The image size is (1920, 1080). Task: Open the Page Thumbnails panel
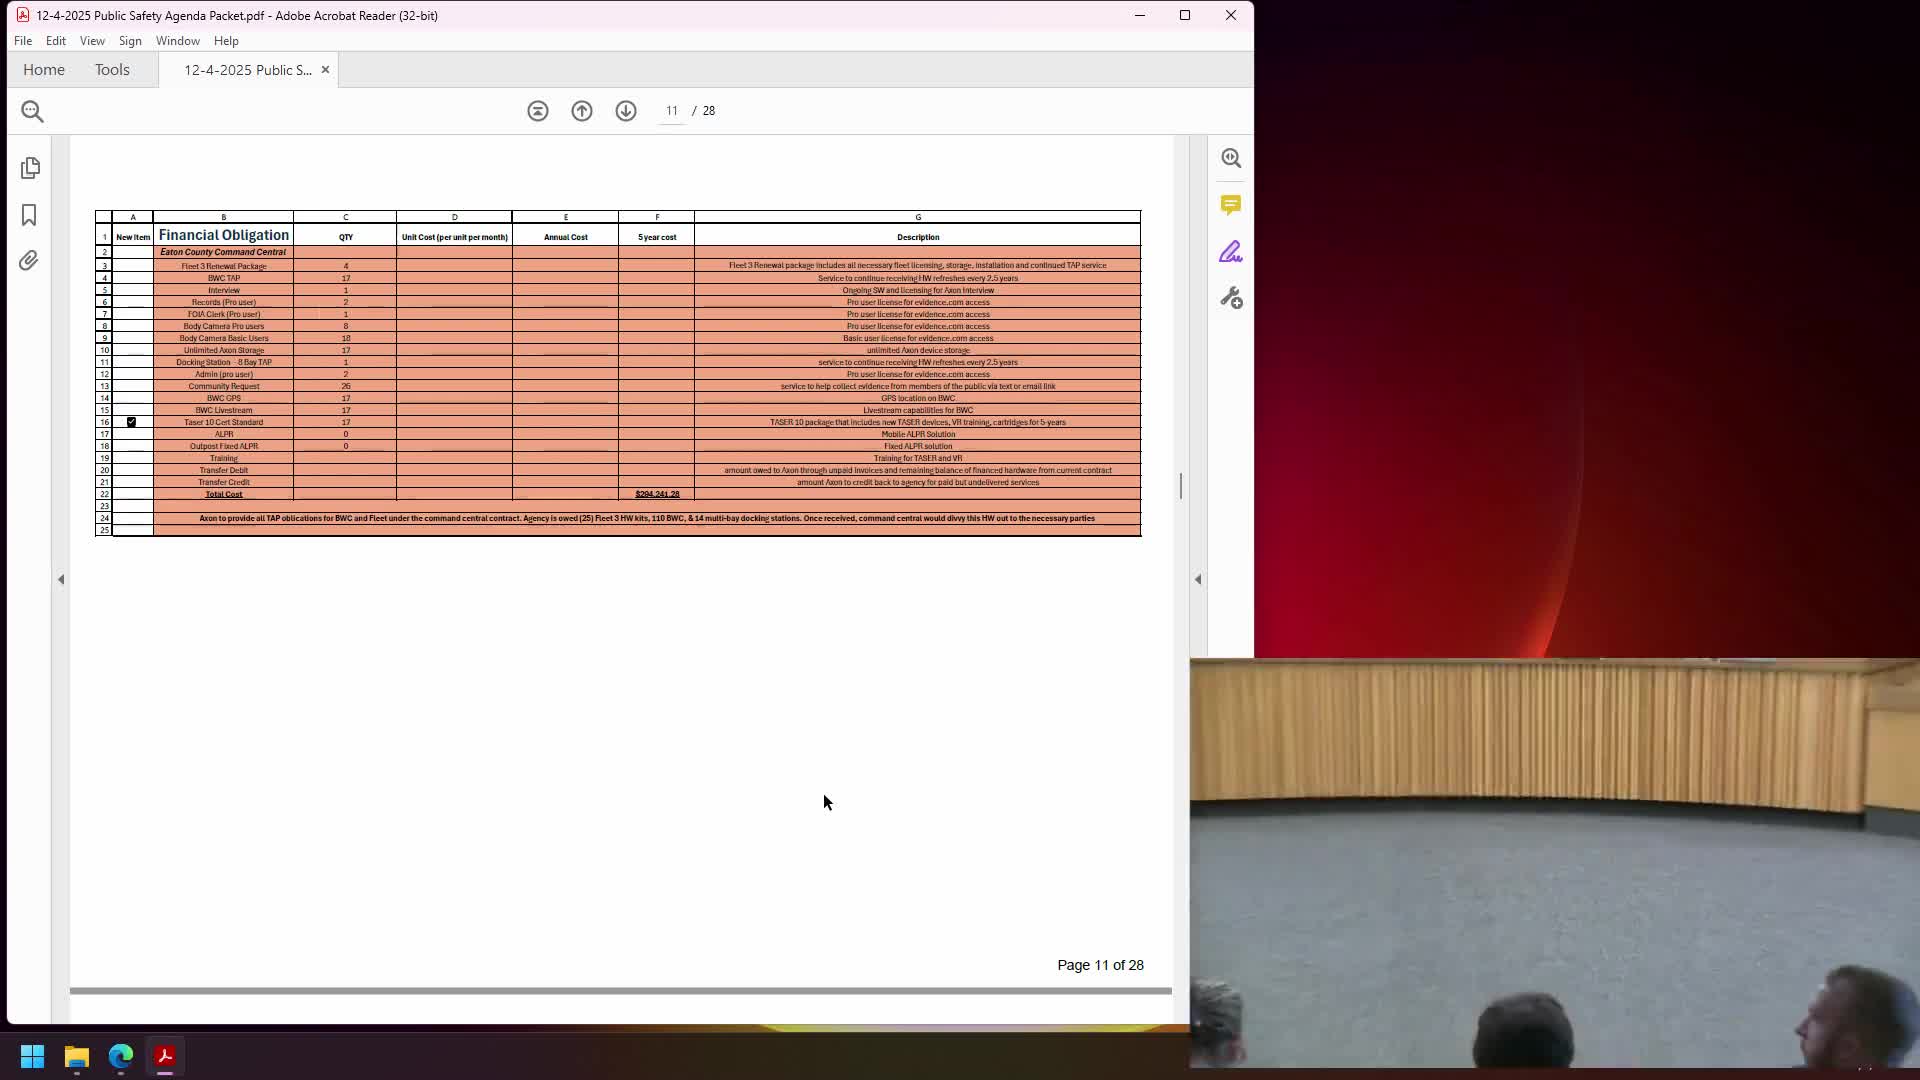[x=30, y=168]
